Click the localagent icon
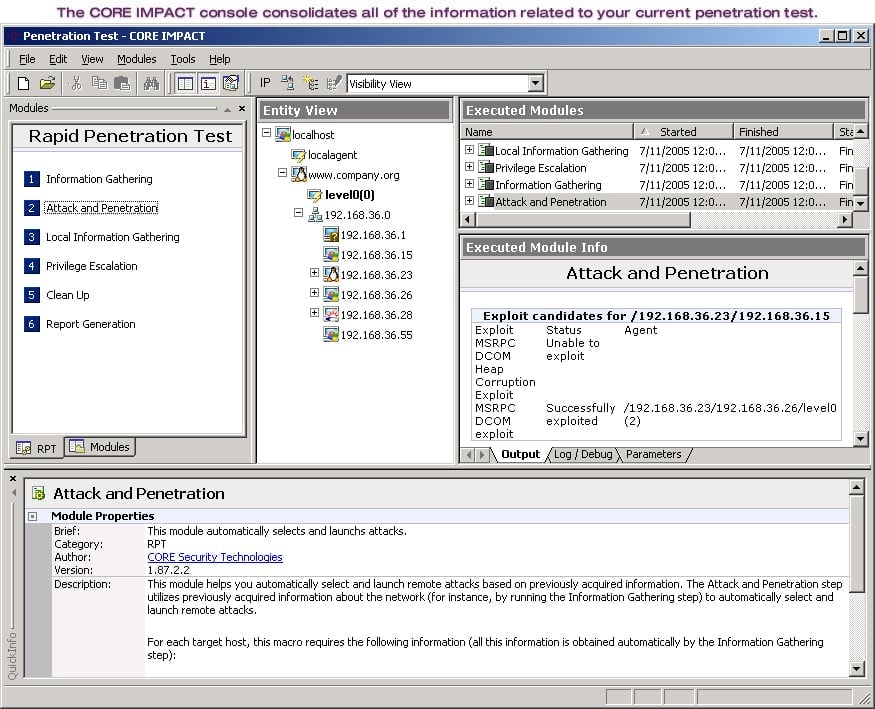 299,155
